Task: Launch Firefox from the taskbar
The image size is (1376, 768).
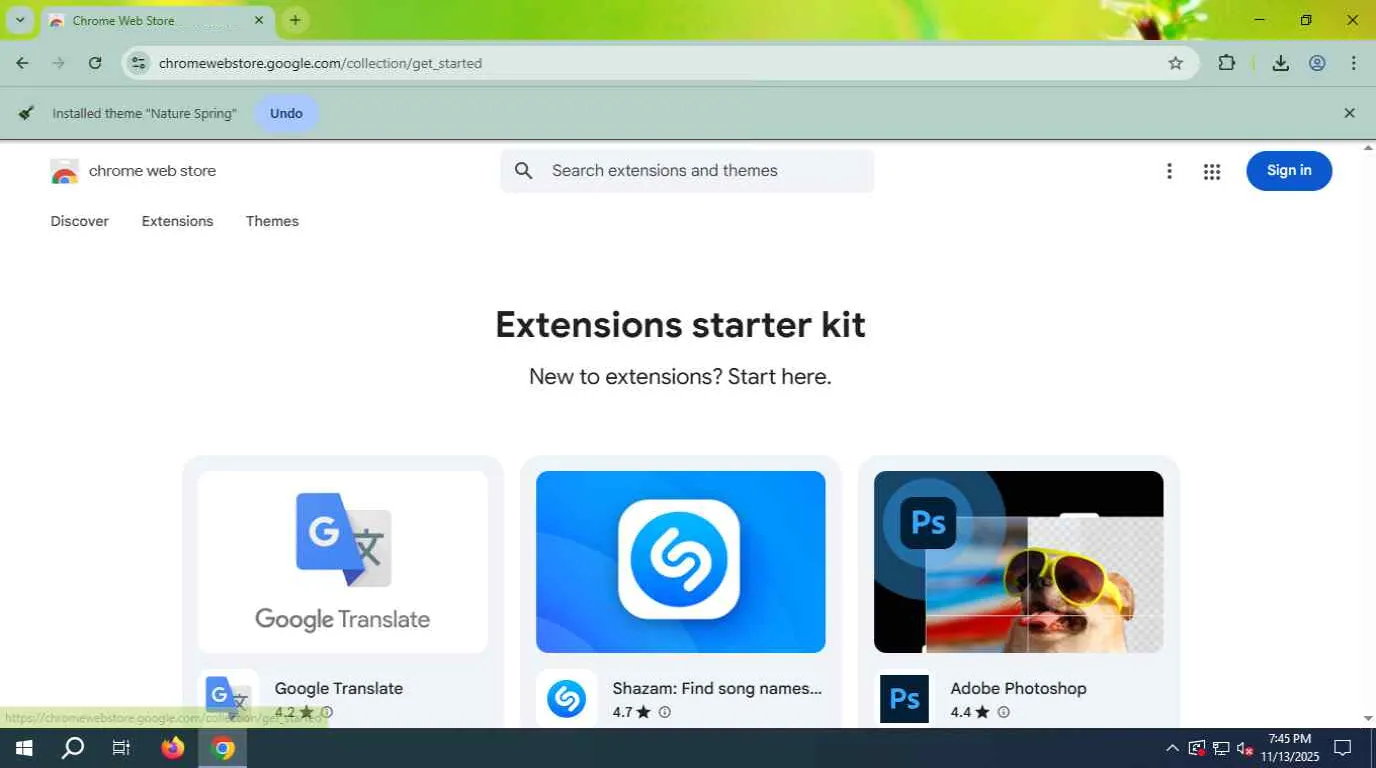Action: 173,748
